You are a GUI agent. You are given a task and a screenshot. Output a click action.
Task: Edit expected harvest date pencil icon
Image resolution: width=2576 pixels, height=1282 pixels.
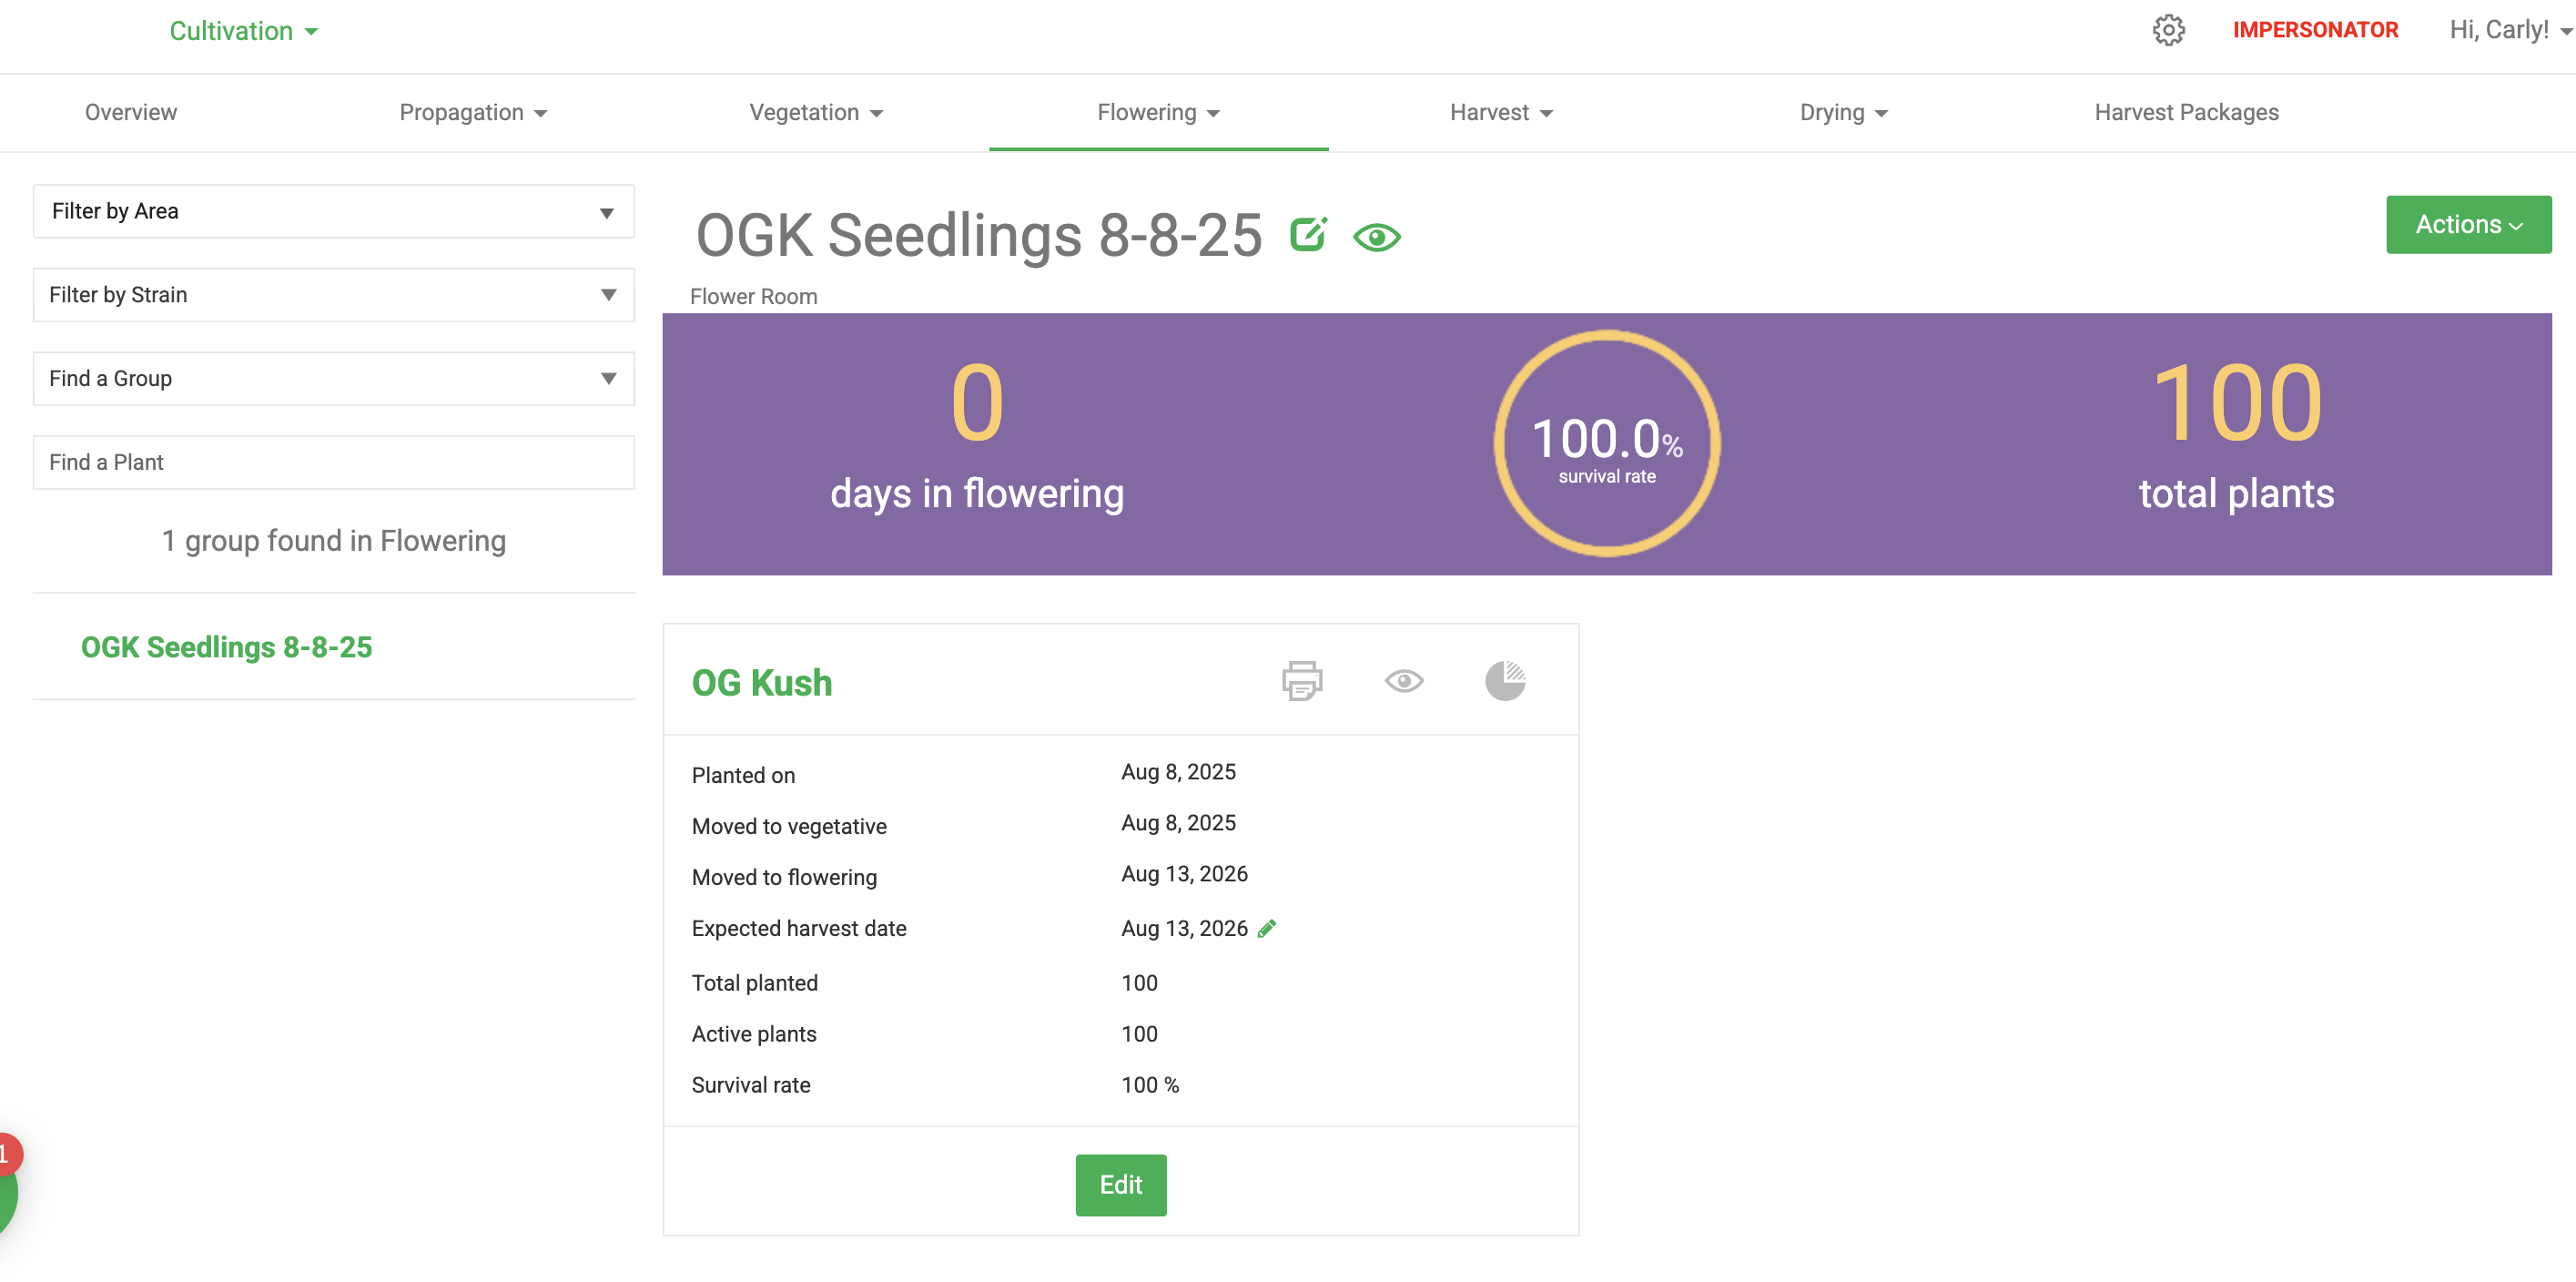(1267, 928)
